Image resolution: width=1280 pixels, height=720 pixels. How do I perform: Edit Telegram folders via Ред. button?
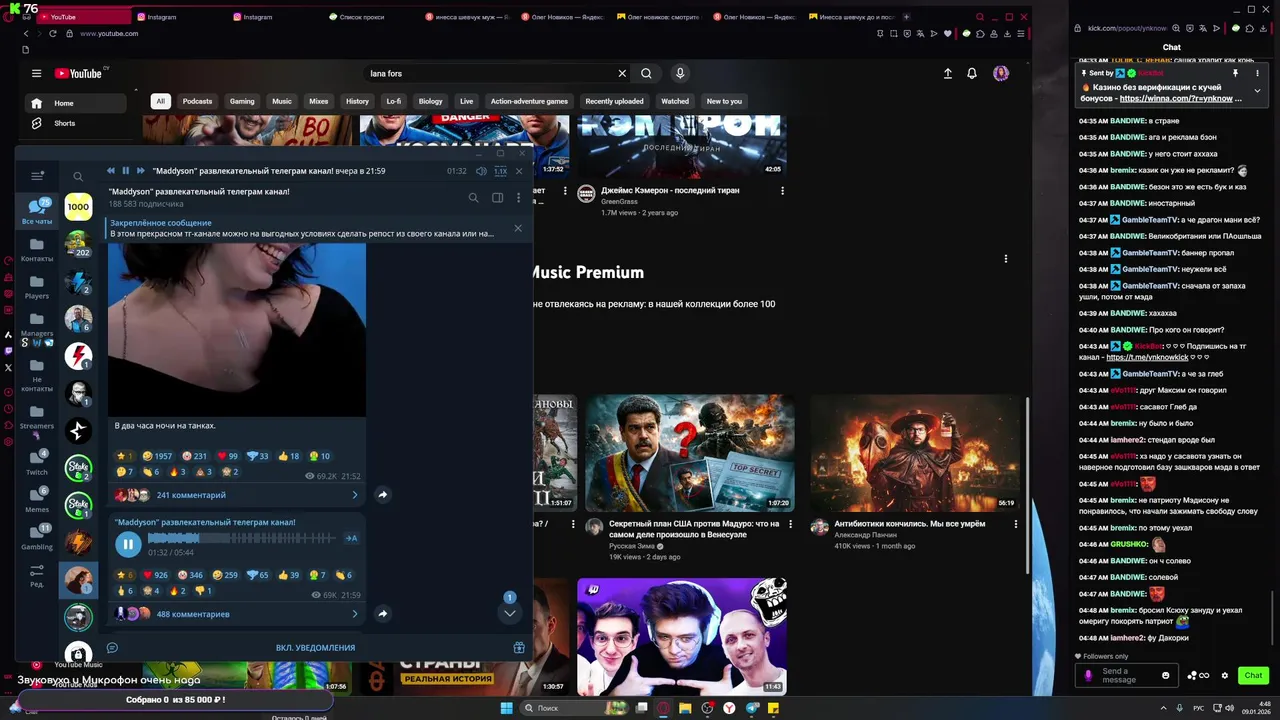[x=37, y=576]
